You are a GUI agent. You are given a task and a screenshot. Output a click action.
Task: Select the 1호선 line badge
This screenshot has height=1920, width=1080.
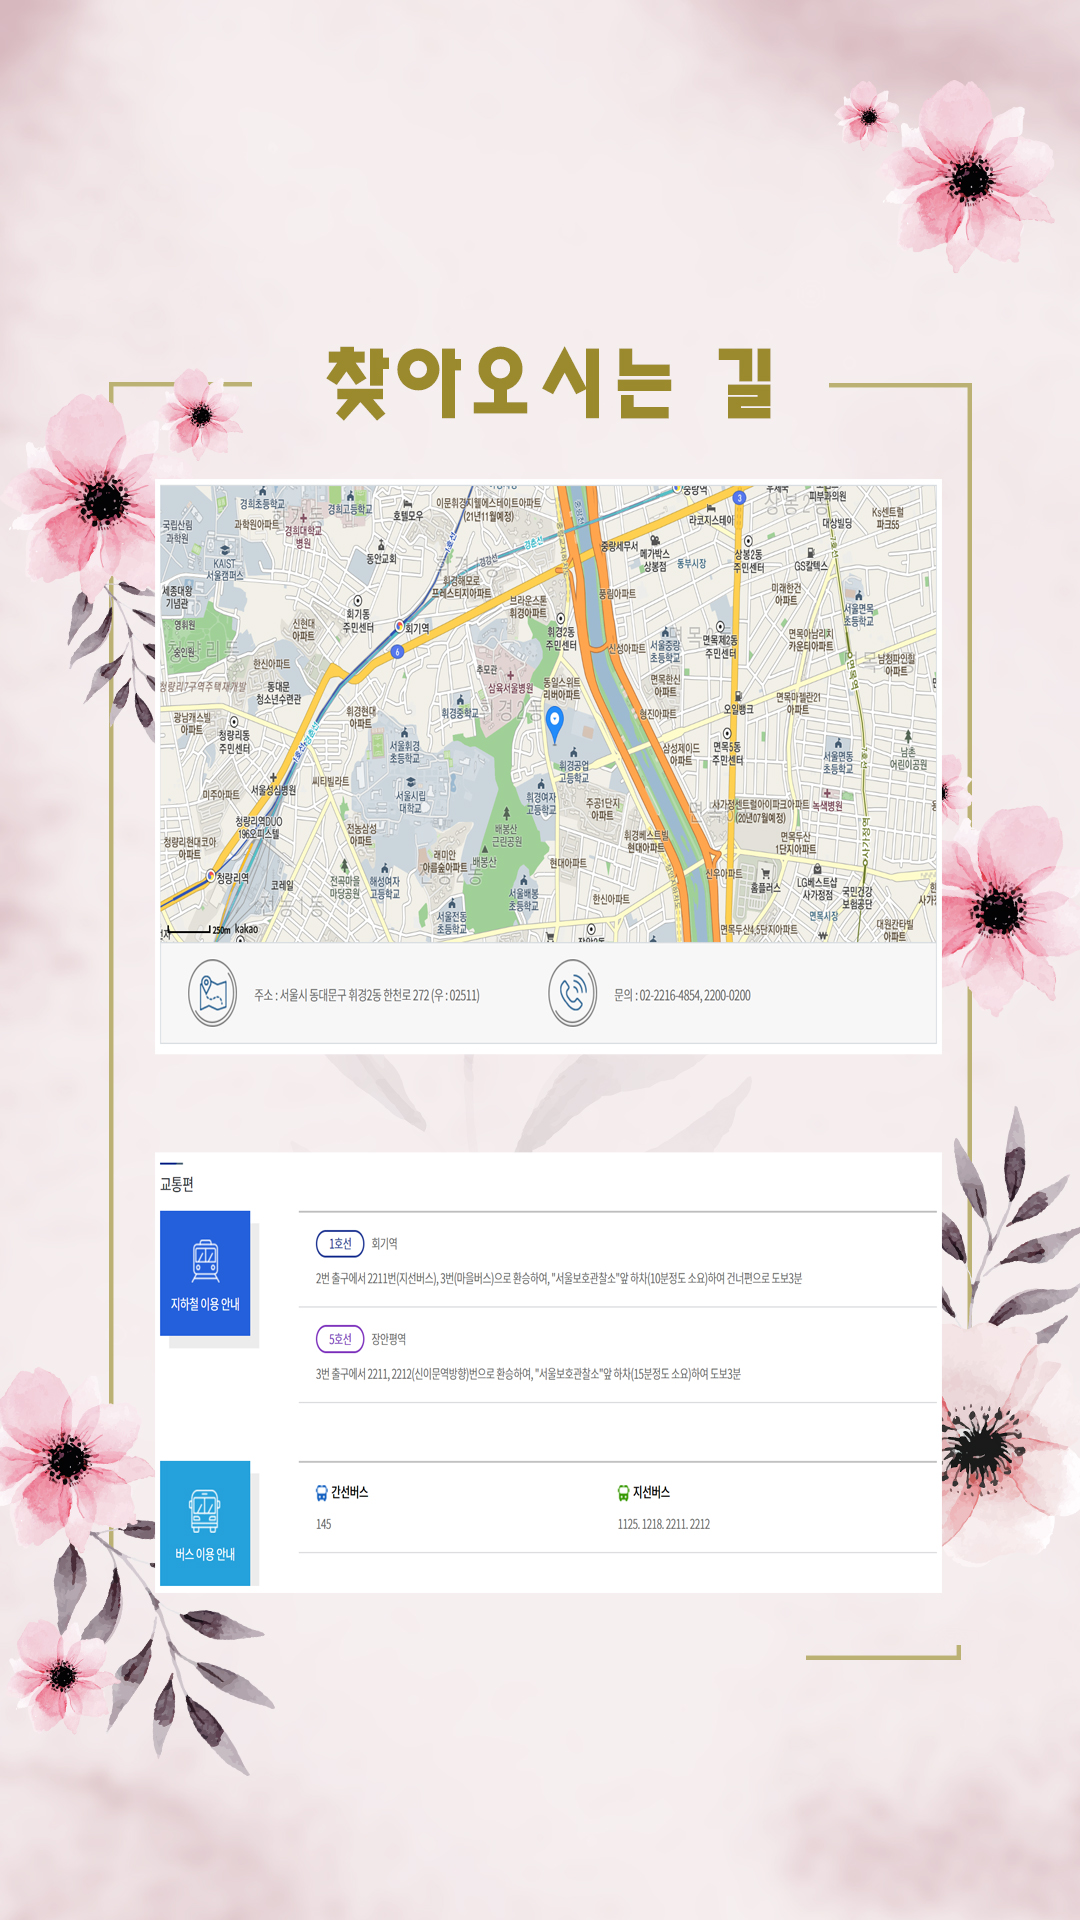[340, 1243]
